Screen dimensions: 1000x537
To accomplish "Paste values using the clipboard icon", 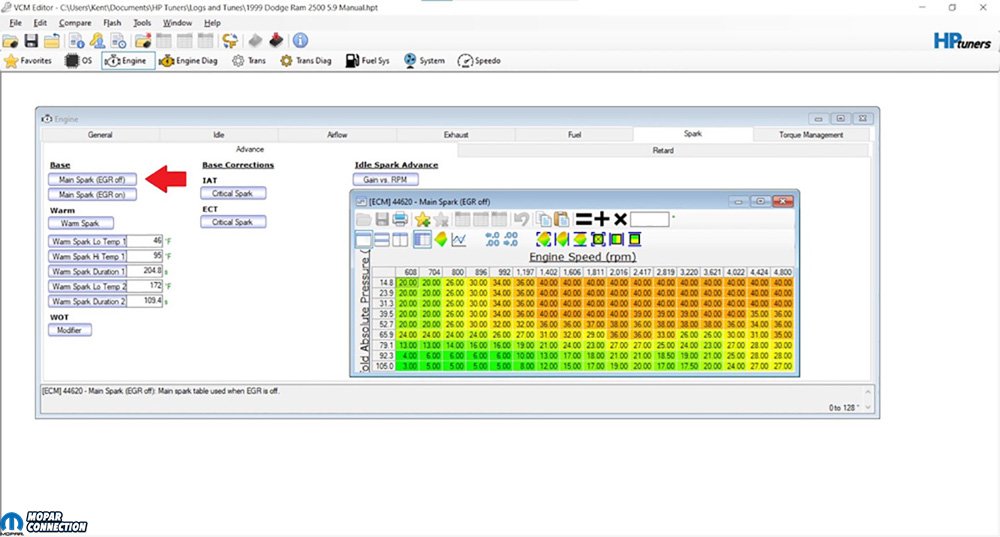I will pyautogui.click(x=561, y=219).
